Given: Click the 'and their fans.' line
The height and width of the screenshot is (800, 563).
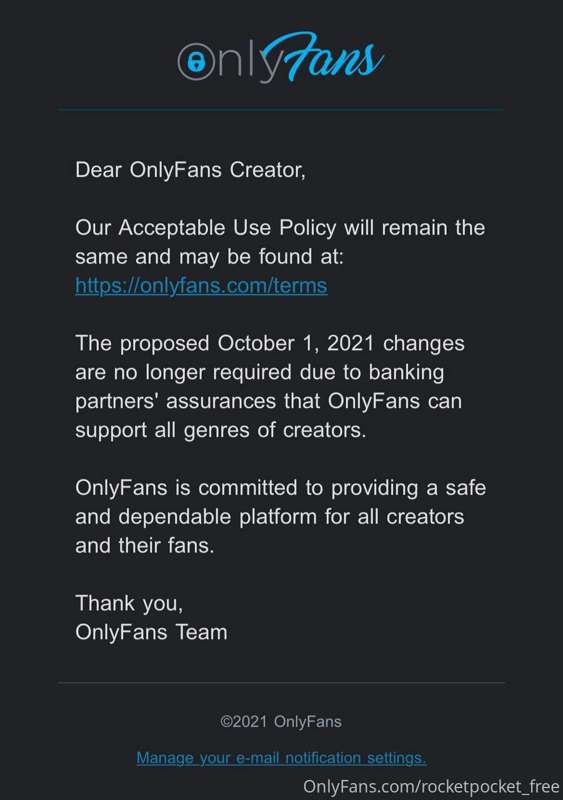Looking at the screenshot, I should 144,545.
